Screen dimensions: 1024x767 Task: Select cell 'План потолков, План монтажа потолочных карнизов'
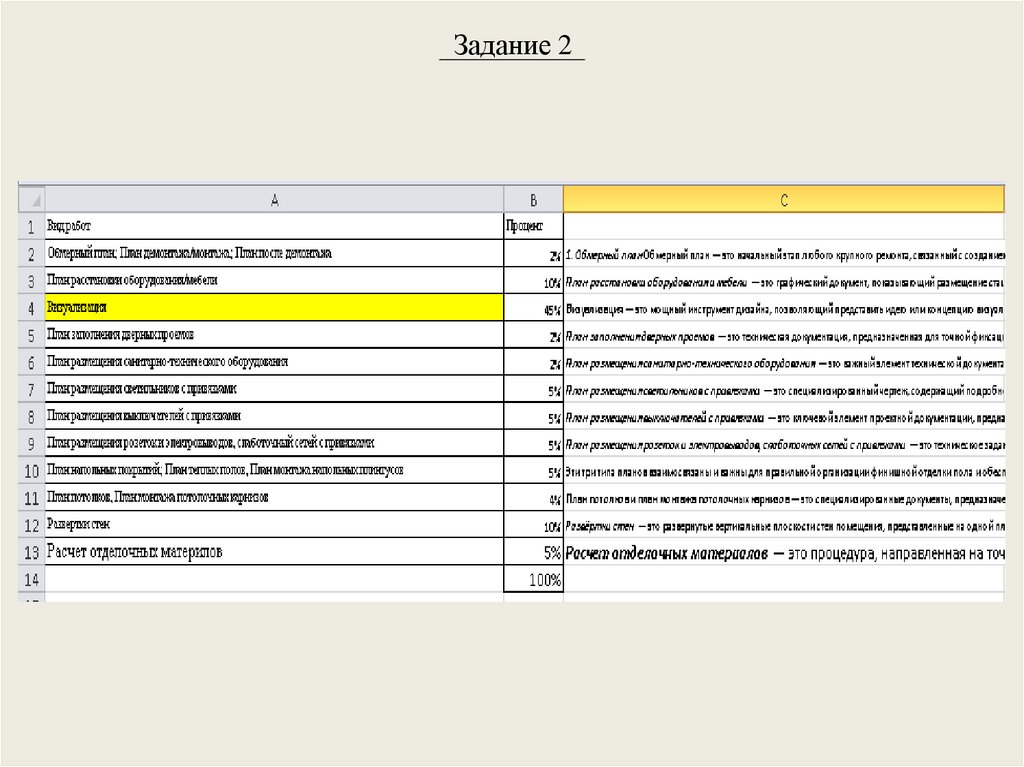click(x=274, y=497)
